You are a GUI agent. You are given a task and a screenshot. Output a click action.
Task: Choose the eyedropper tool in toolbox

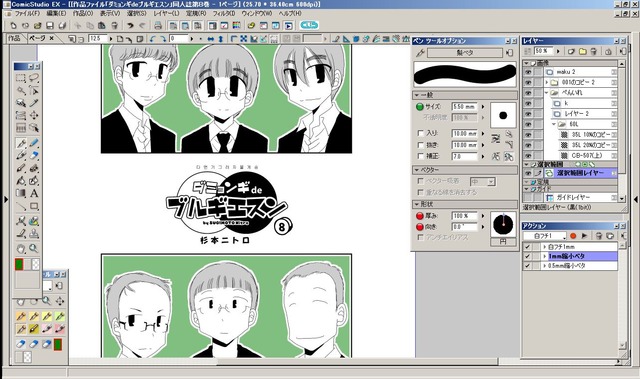tap(34, 103)
